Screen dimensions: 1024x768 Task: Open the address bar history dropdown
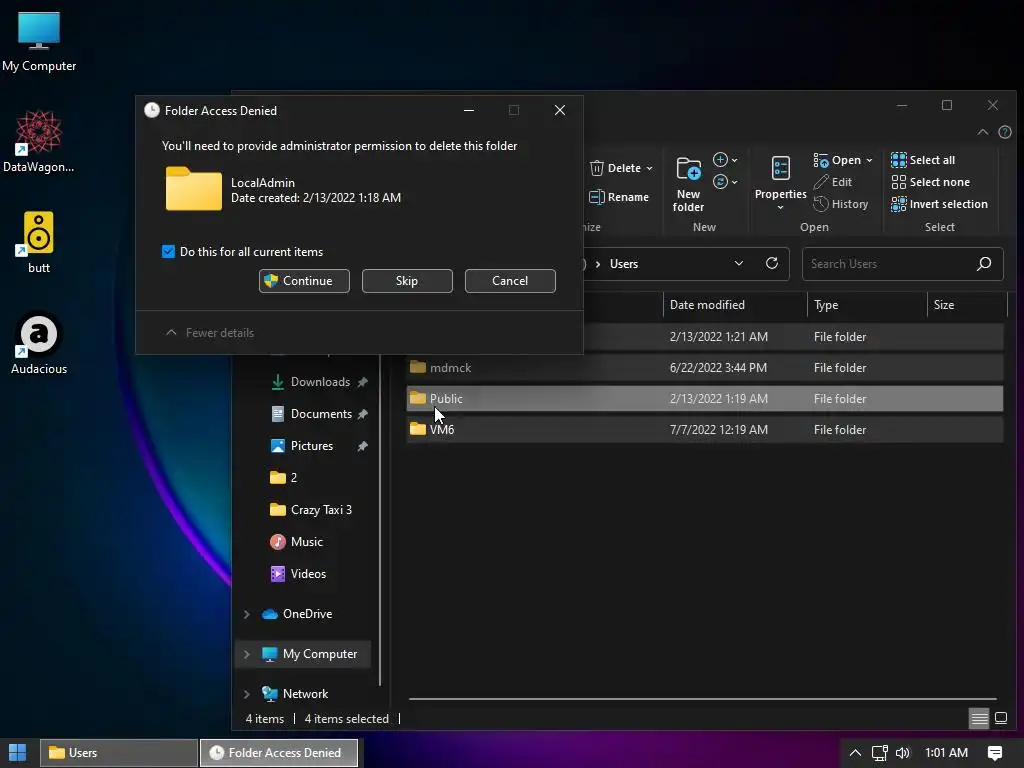tap(739, 263)
